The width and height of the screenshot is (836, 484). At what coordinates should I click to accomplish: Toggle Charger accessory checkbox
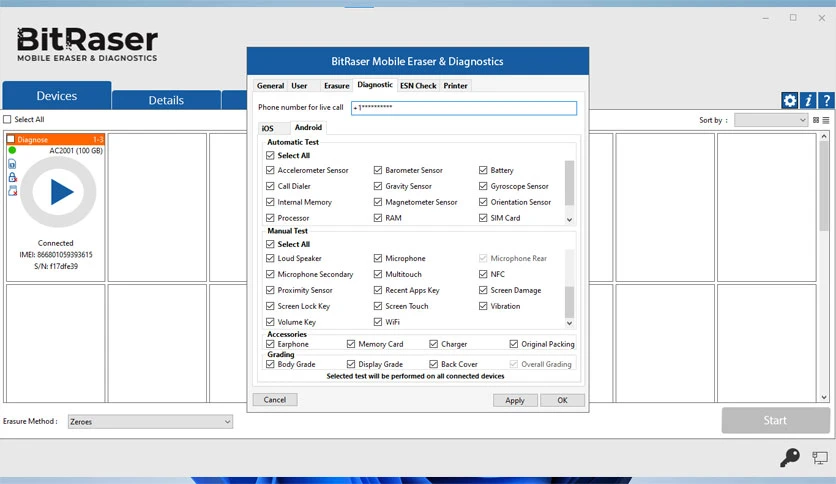click(433, 344)
